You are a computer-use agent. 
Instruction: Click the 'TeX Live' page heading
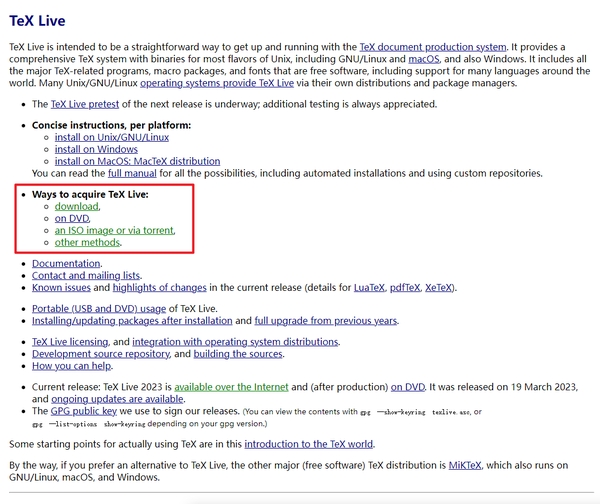(37, 21)
